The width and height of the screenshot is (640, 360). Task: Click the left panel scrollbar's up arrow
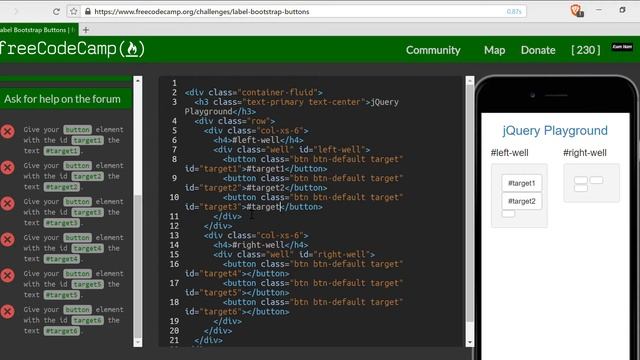point(138,80)
